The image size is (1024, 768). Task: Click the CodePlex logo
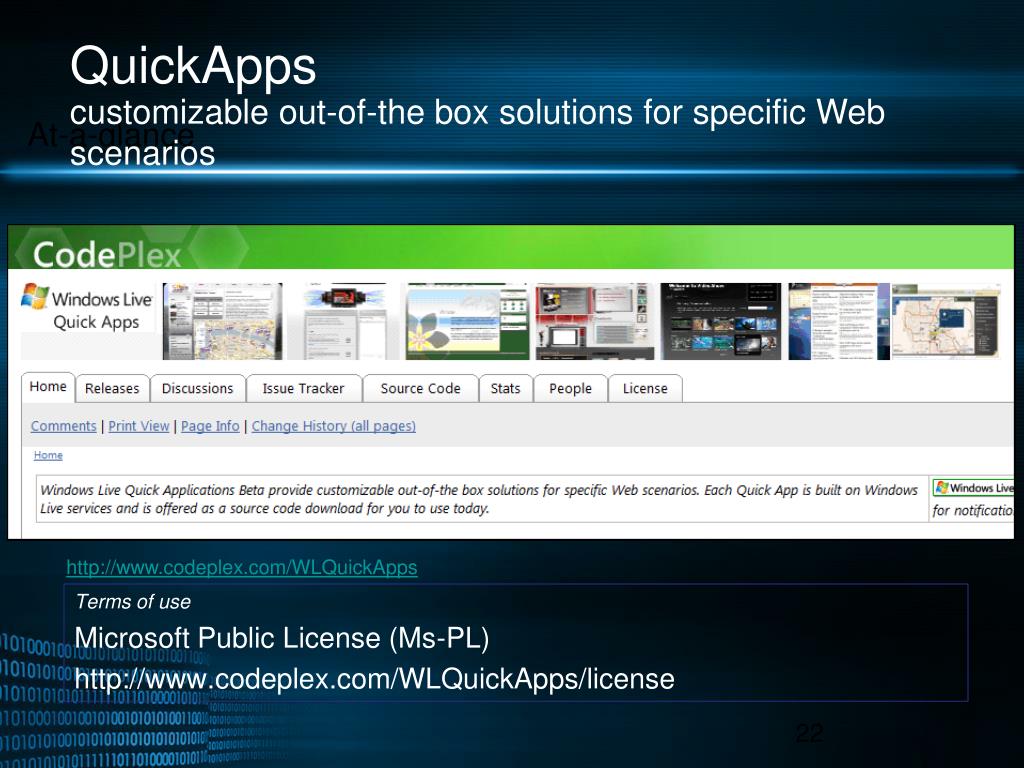(x=107, y=254)
